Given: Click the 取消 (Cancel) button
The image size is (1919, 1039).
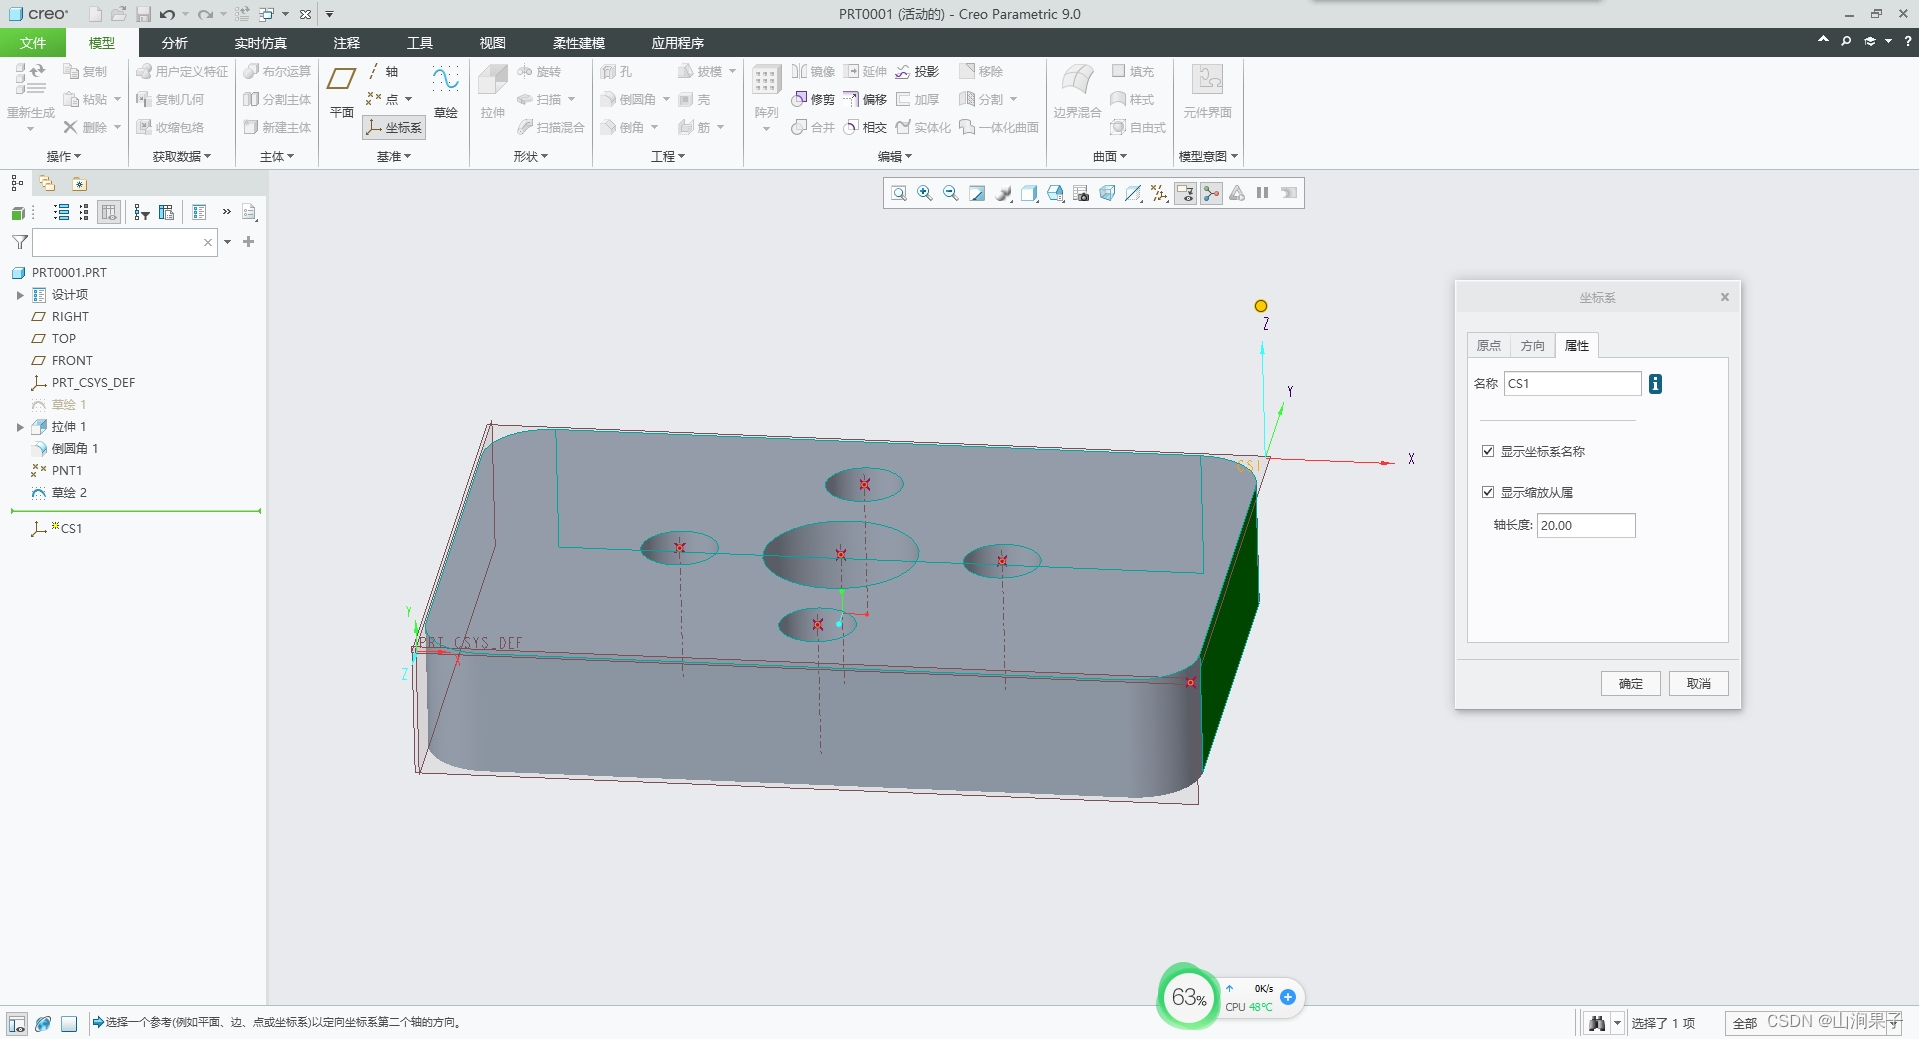Looking at the screenshot, I should 1699,684.
